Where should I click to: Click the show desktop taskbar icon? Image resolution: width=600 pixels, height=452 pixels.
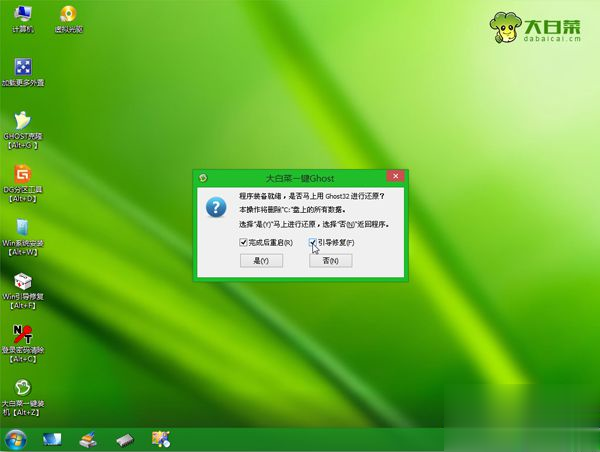[x=52, y=439]
